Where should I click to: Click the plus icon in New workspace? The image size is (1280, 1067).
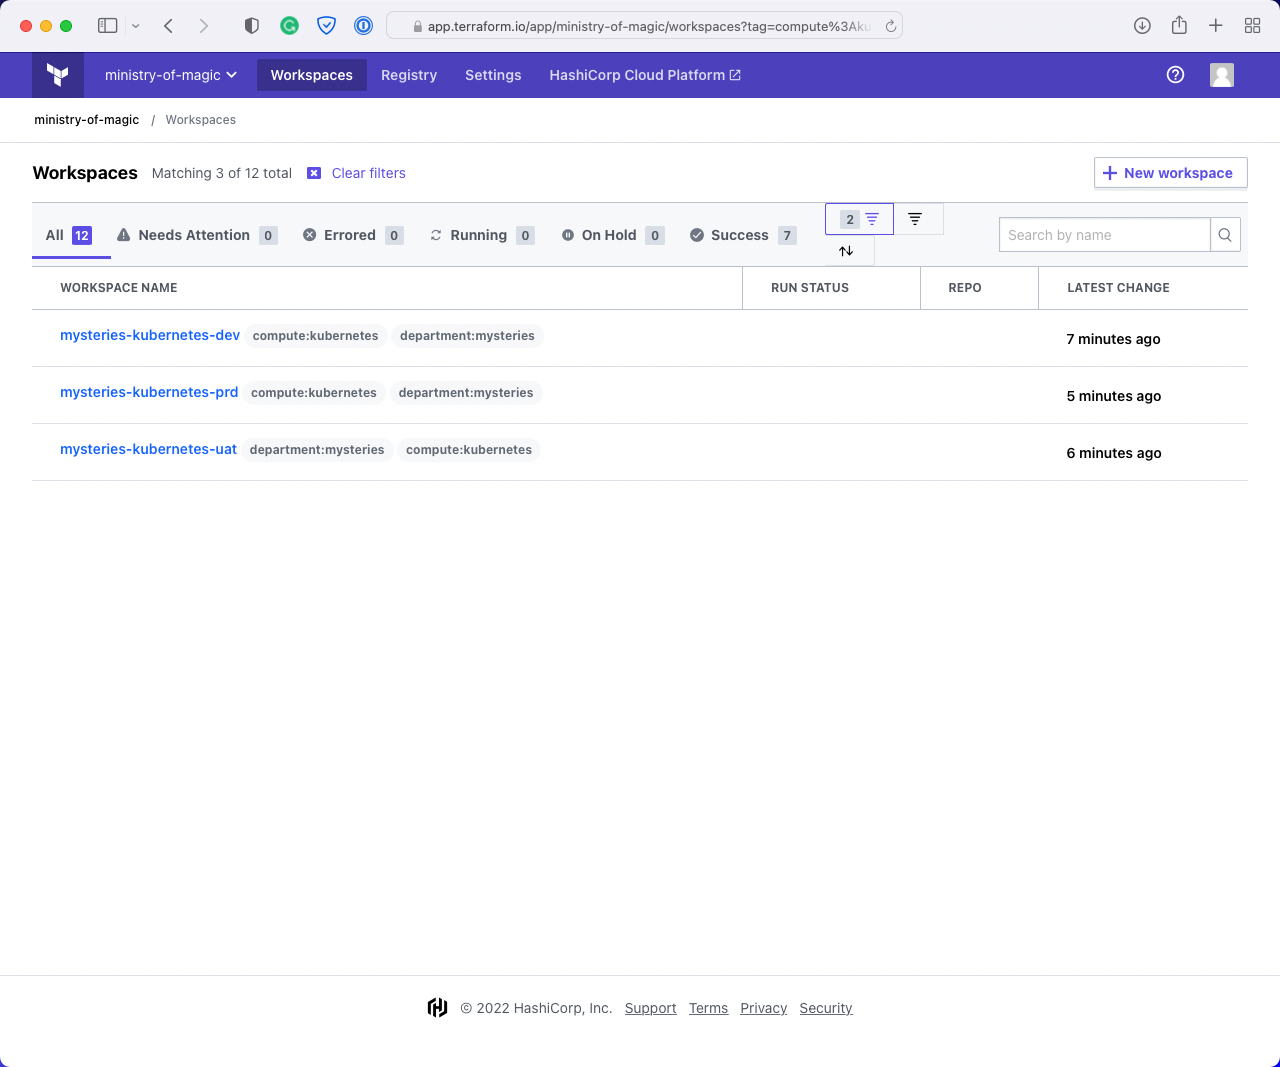(1110, 173)
